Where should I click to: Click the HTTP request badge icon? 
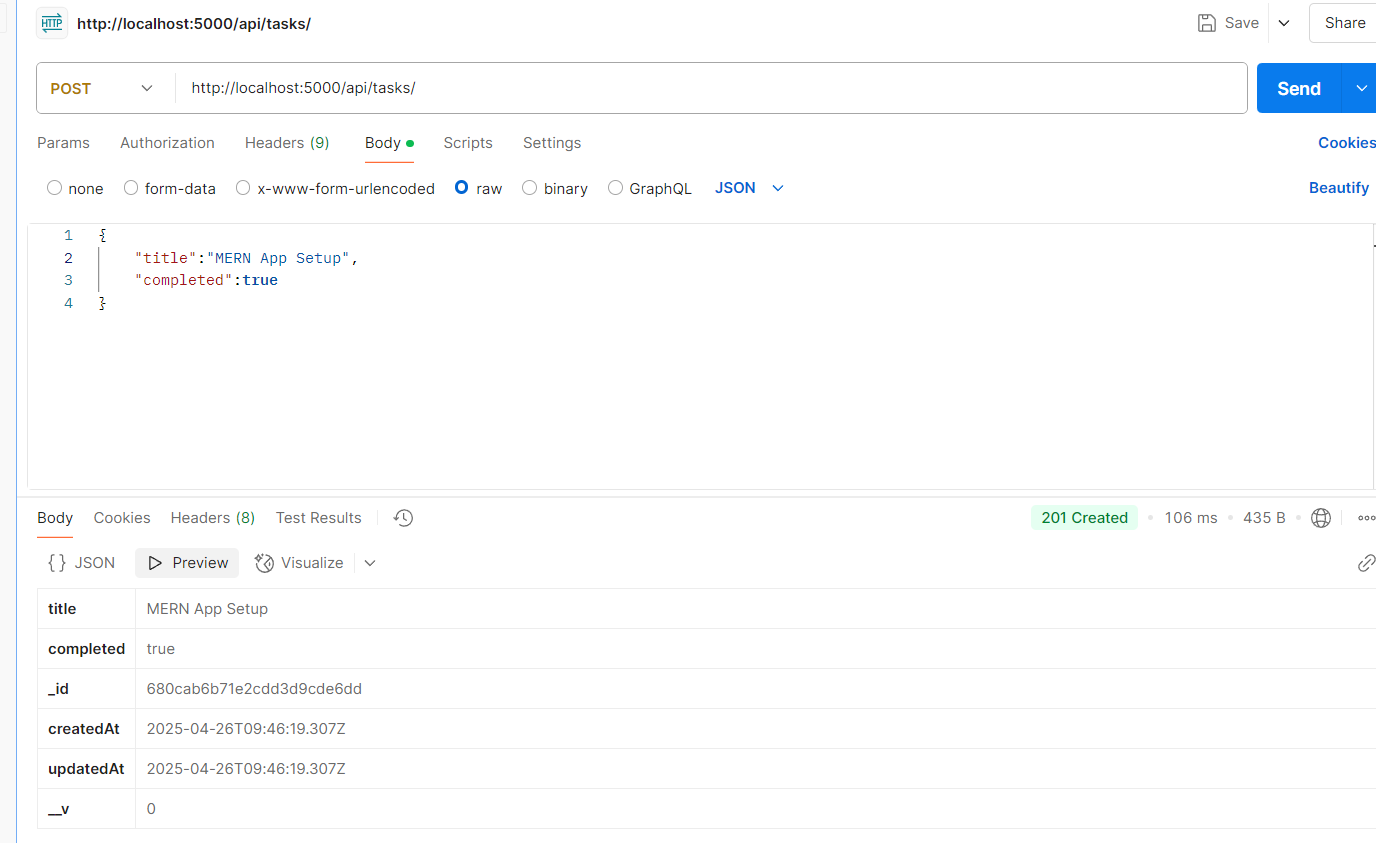click(x=51, y=22)
